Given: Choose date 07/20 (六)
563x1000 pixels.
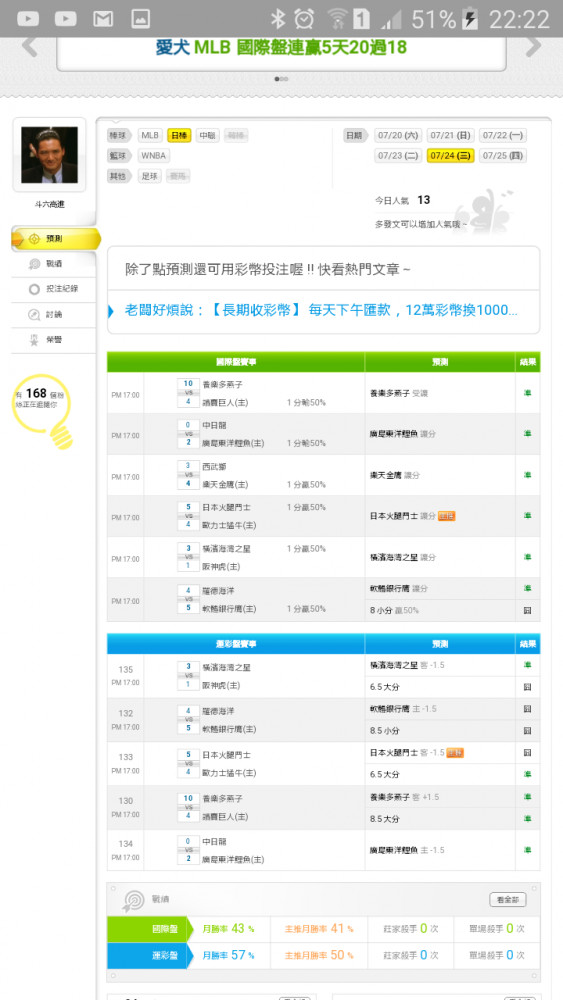Looking at the screenshot, I should (x=398, y=135).
